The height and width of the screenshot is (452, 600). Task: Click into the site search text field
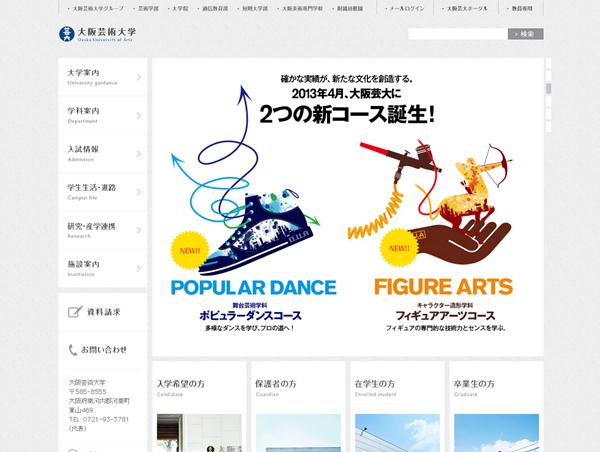(x=458, y=34)
